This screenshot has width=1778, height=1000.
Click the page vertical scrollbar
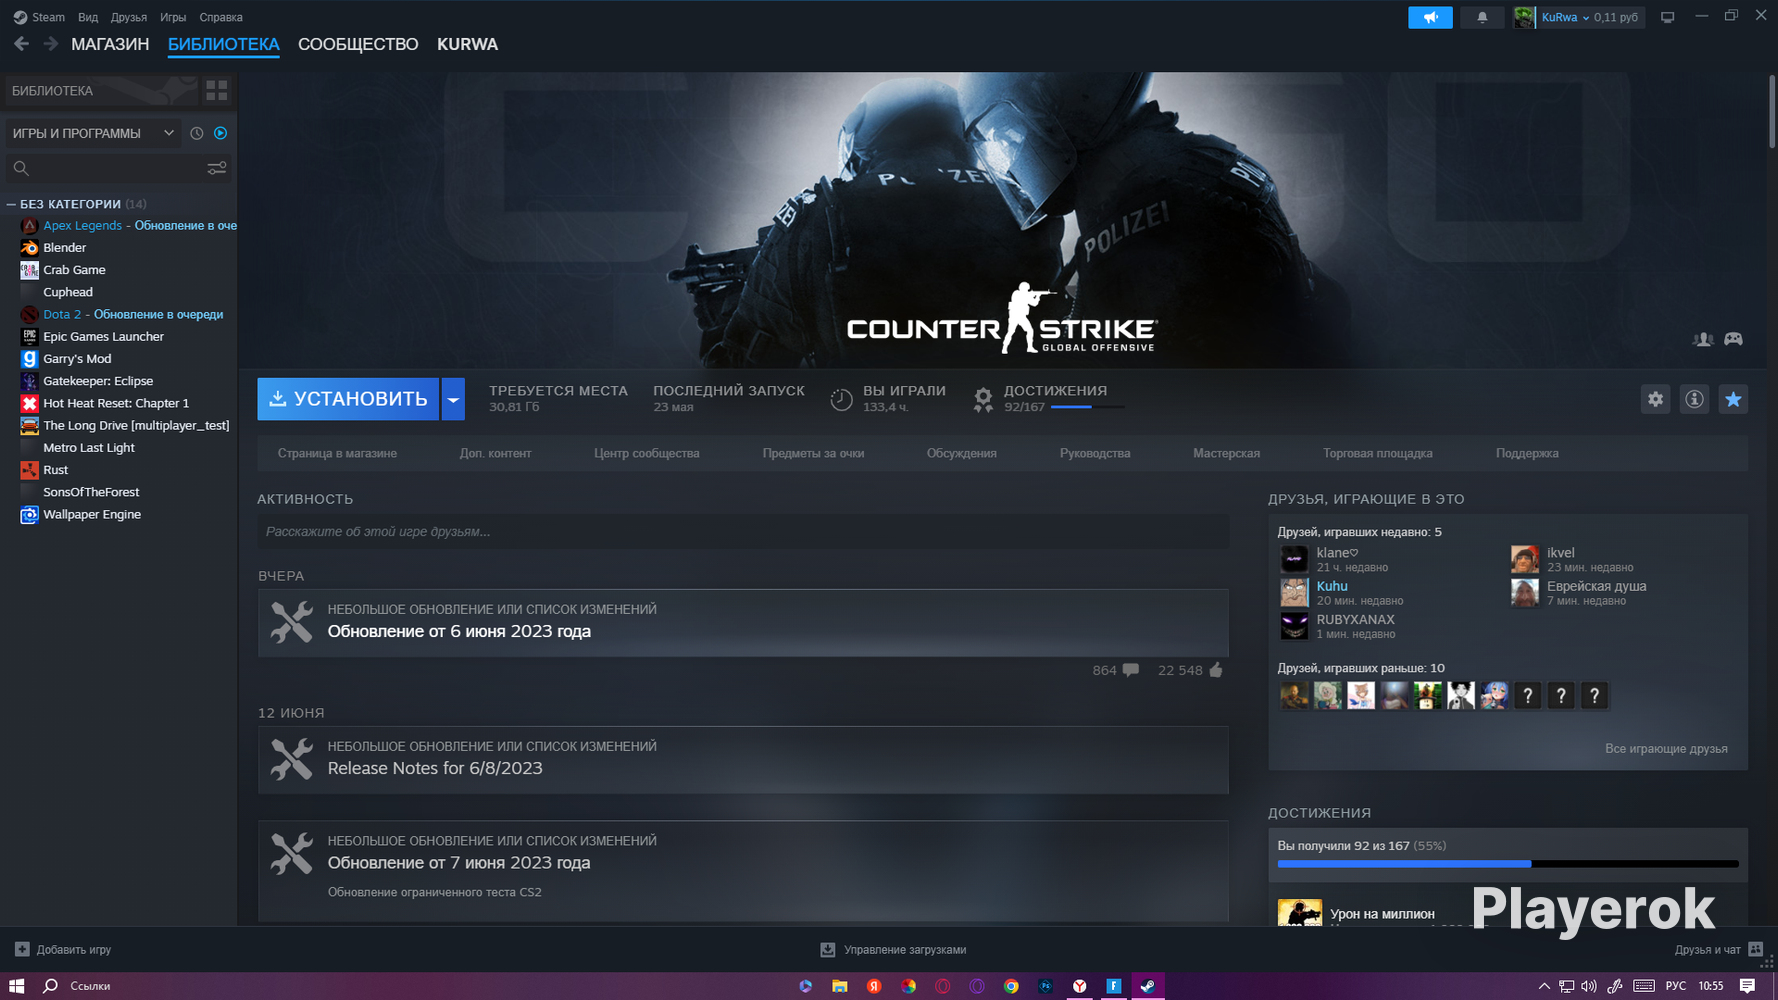[1772, 114]
